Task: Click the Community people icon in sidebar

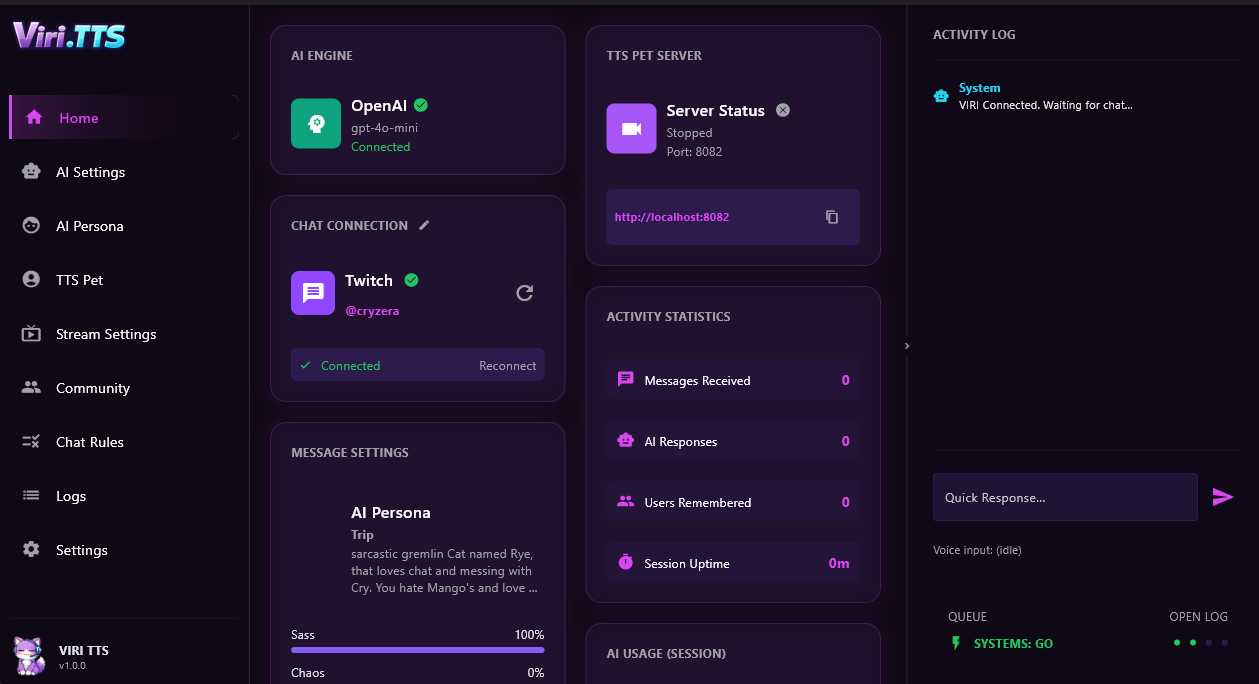Action: pos(30,388)
